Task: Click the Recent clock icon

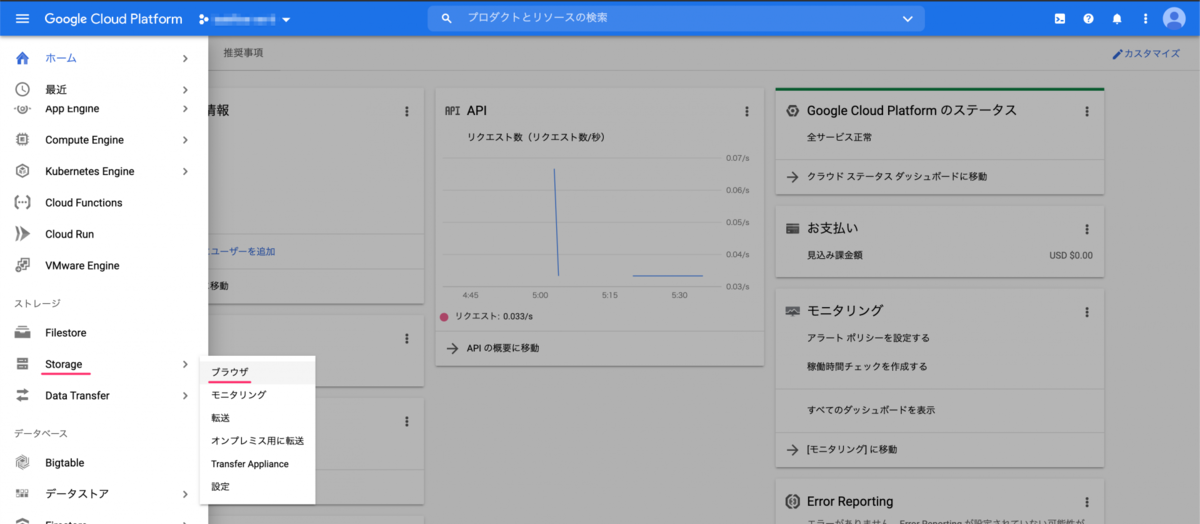Action: point(22,90)
